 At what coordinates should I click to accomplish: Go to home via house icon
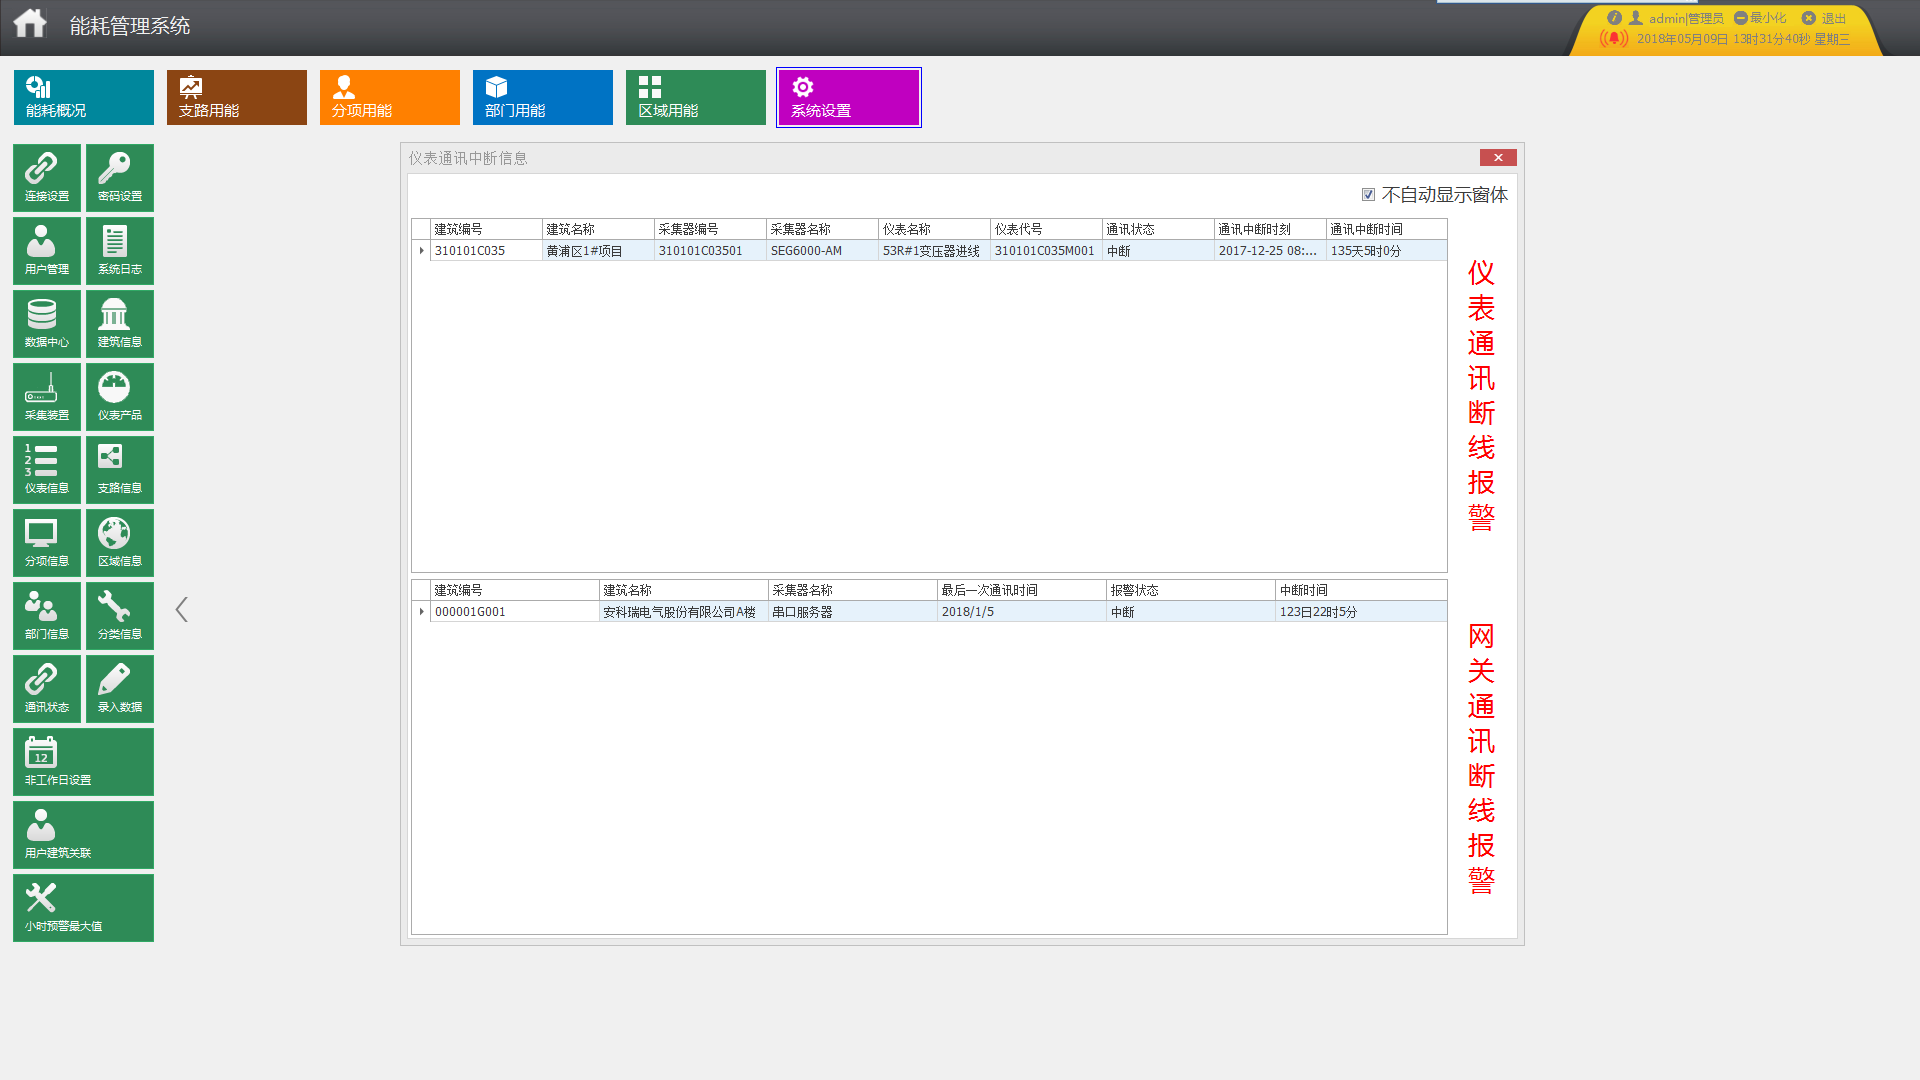click(x=30, y=24)
